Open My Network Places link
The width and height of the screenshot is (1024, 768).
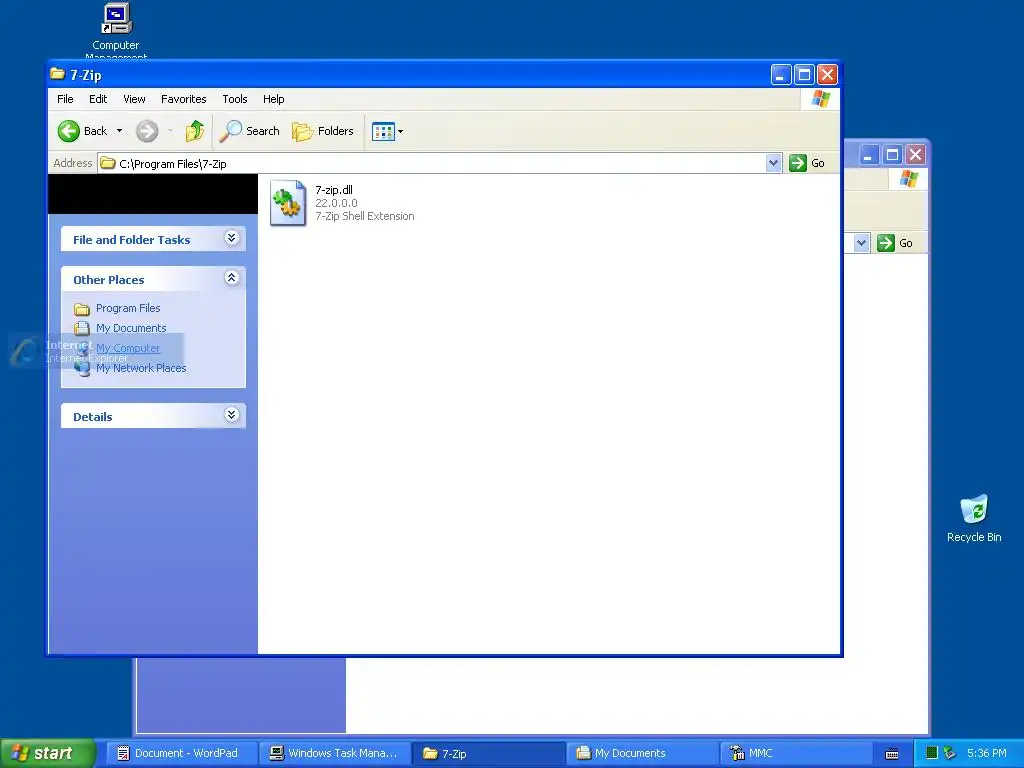141,368
